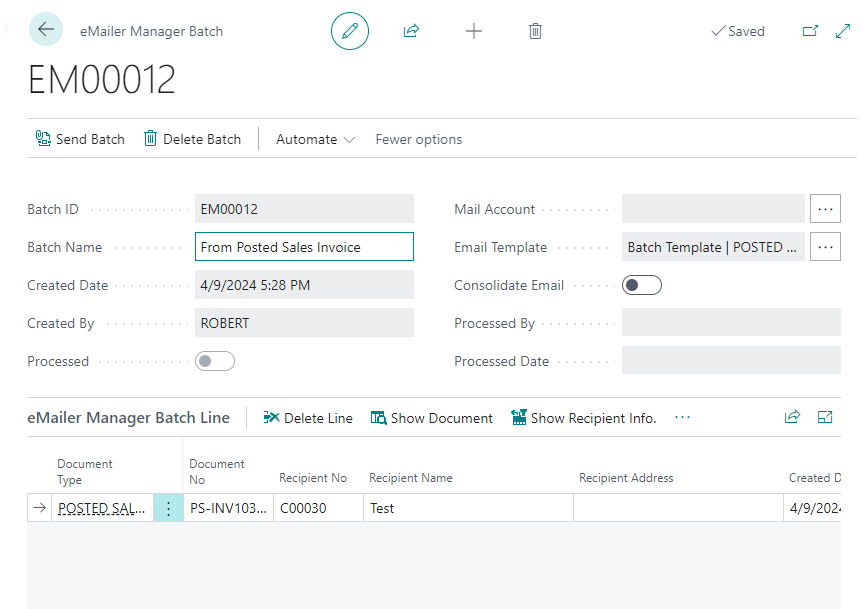Click the back arrow button
862x609 pixels.
(x=46, y=30)
